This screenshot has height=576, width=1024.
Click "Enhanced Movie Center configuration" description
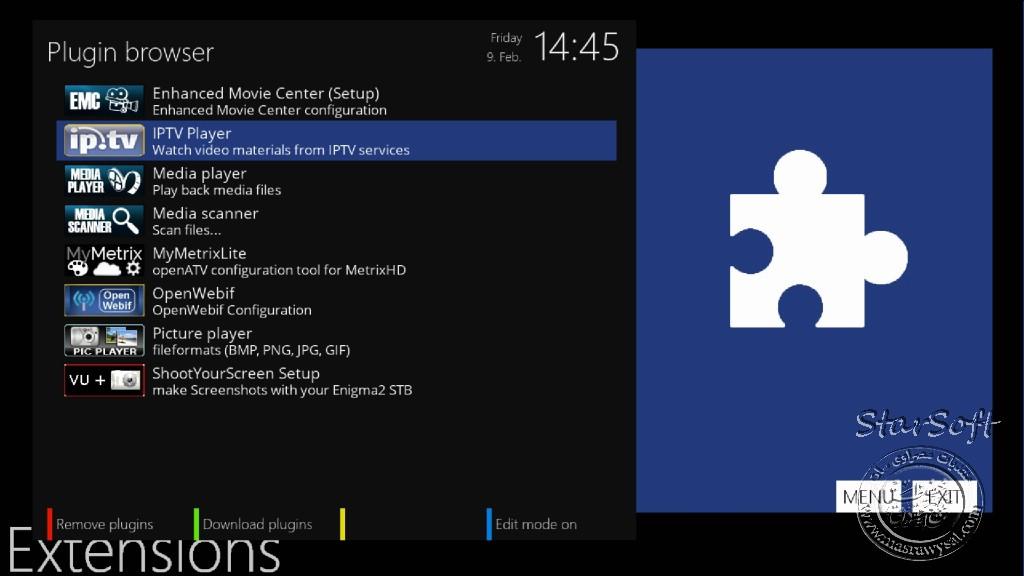pos(269,110)
